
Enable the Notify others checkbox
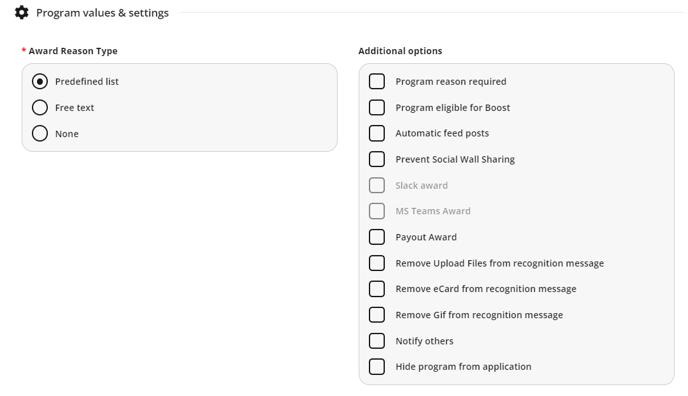[377, 341]
